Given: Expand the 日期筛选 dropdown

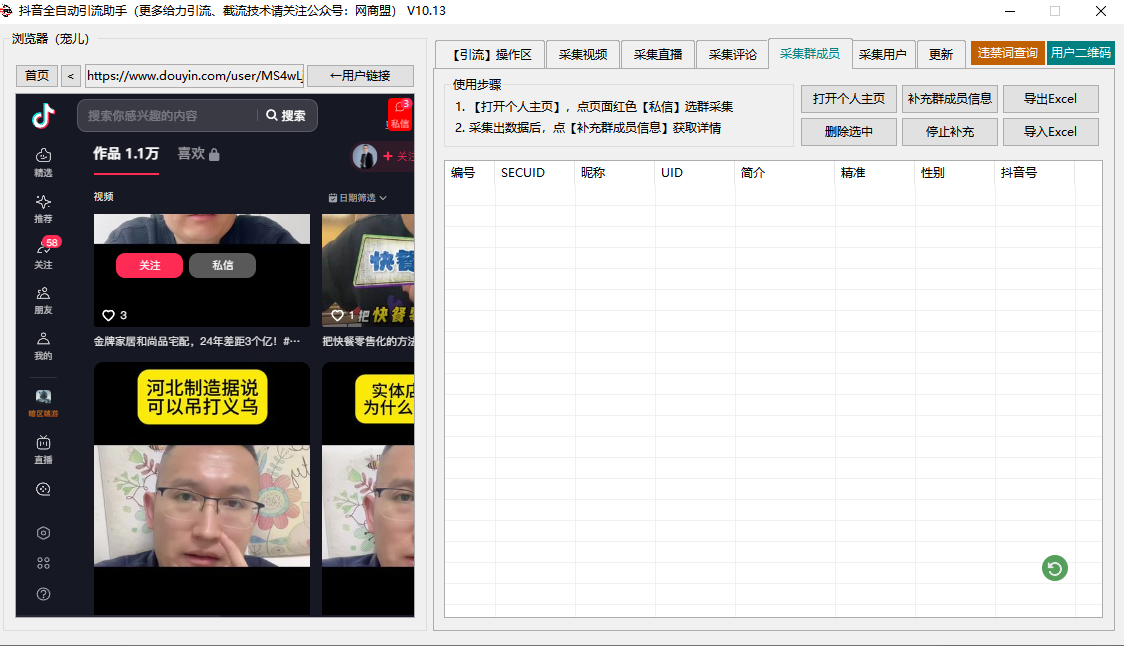Looking at the screenshot, I should click(357, 197).
